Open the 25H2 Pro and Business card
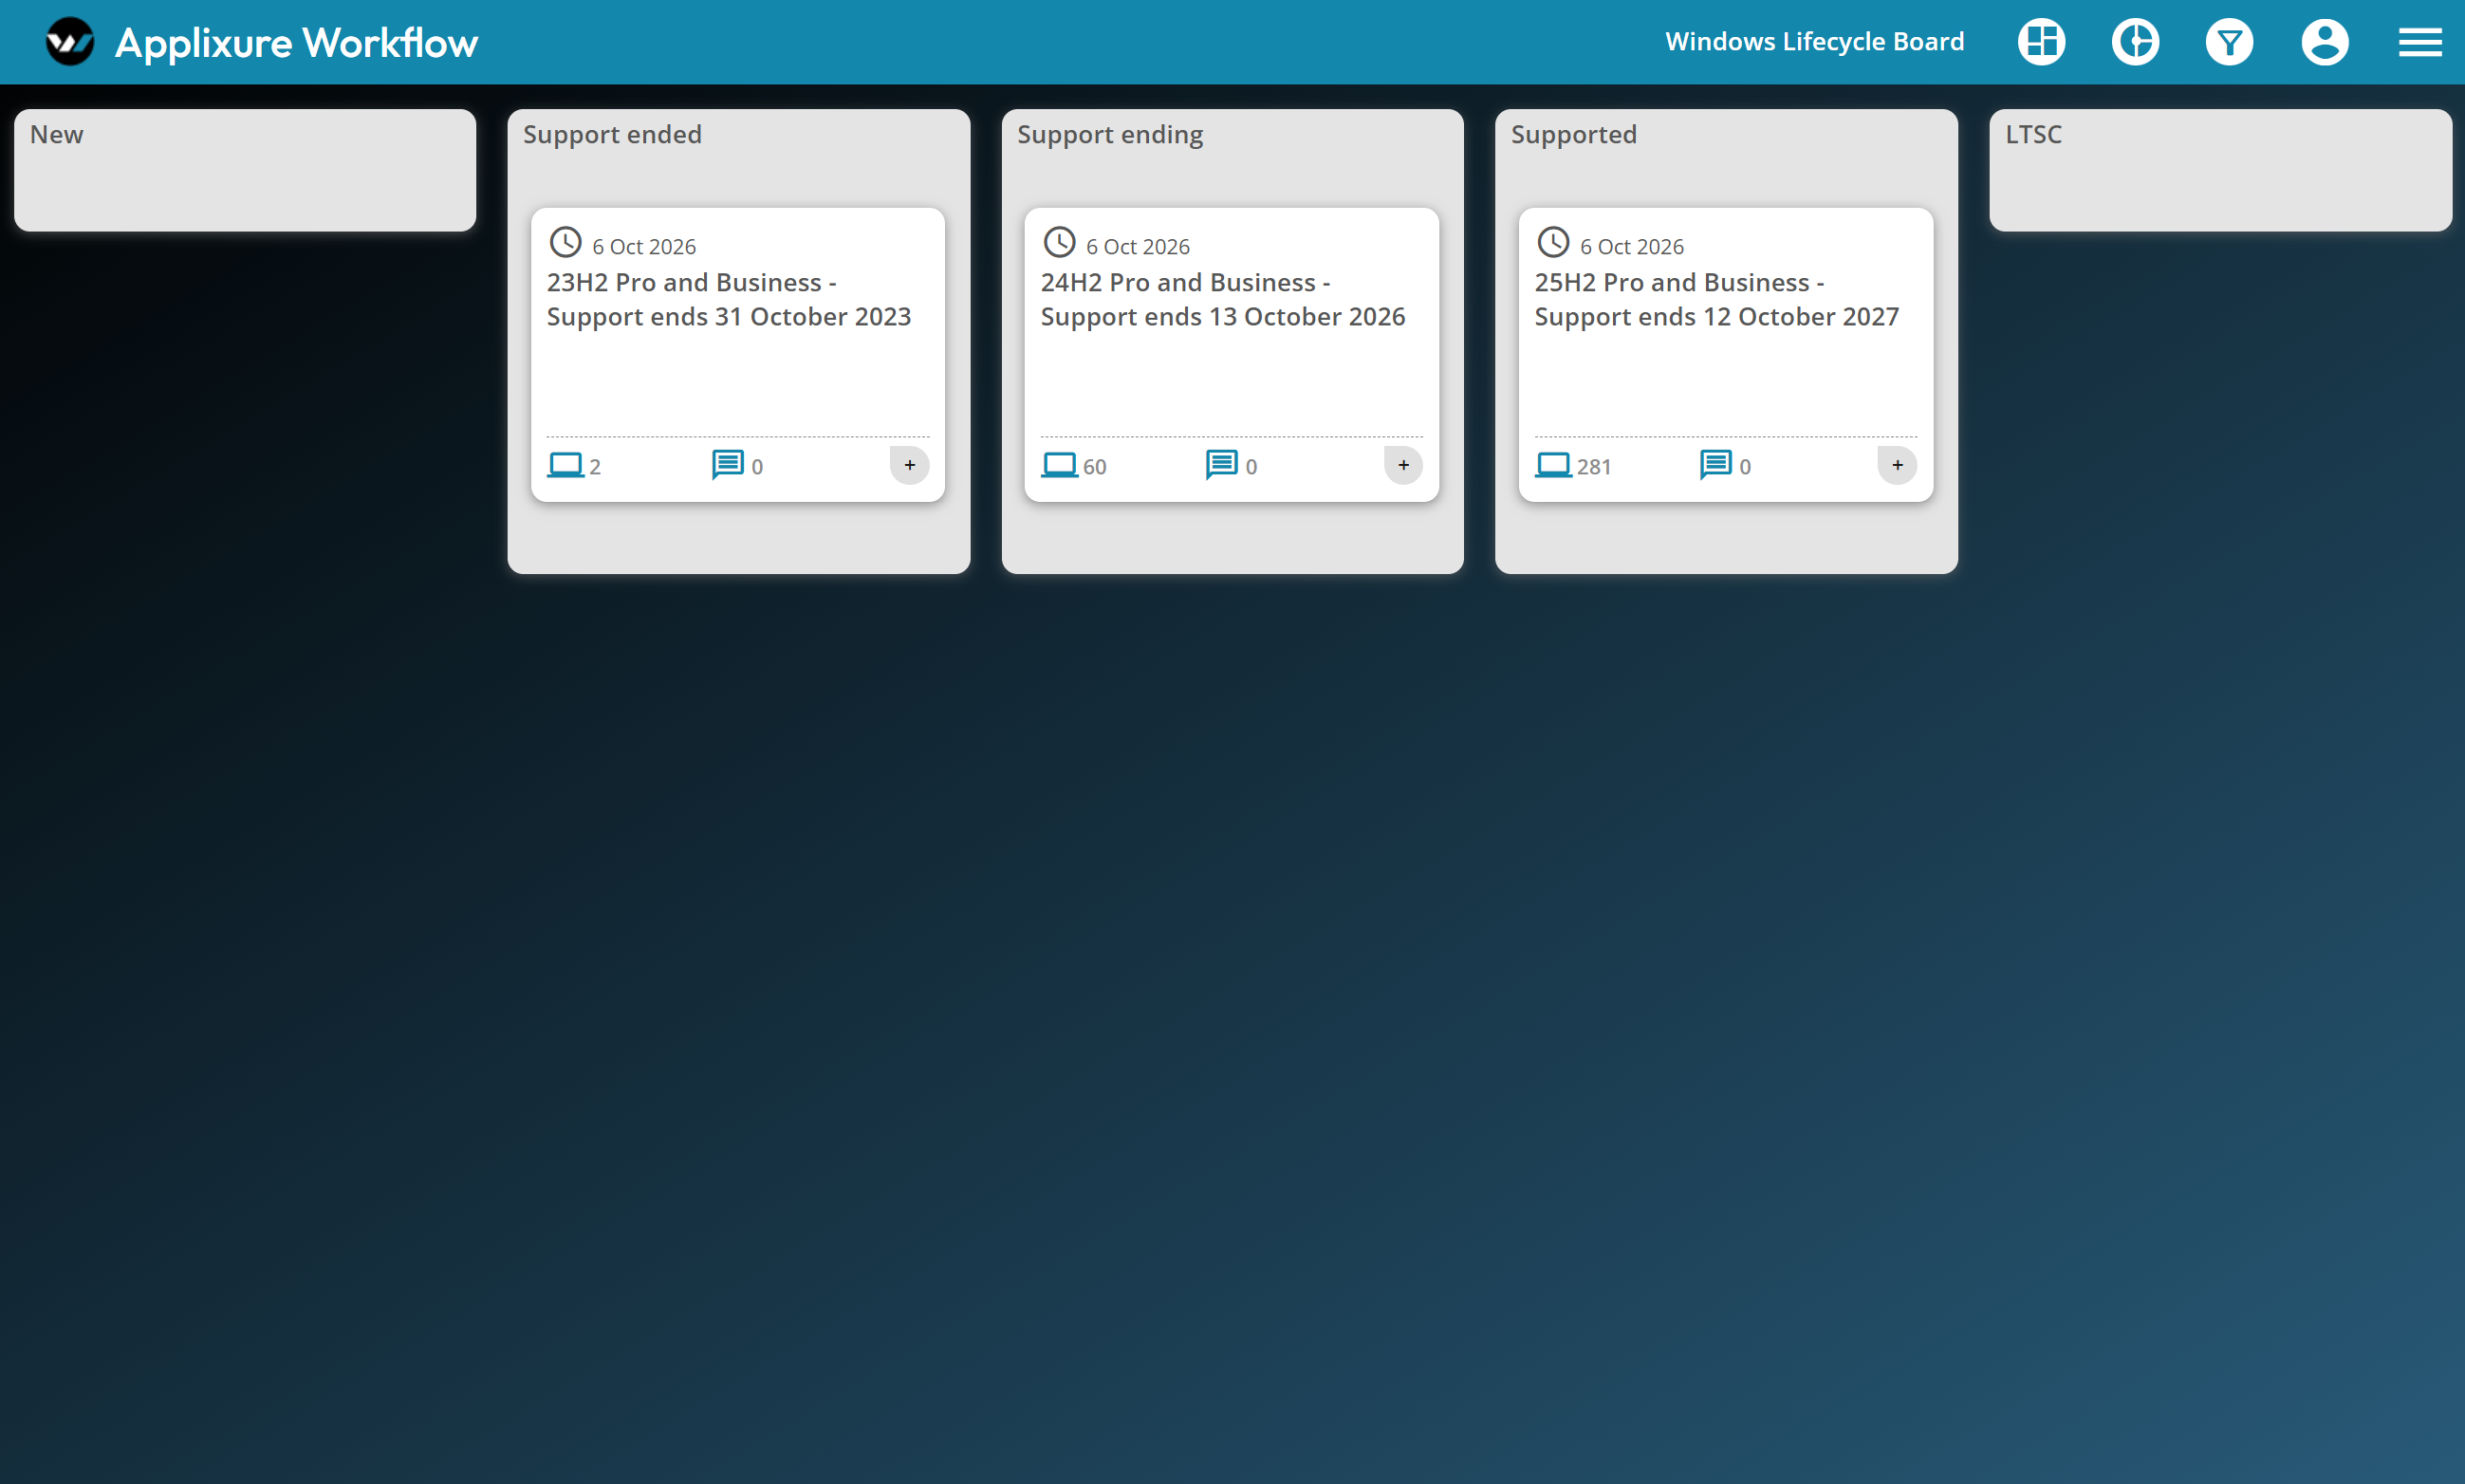The image size is (2465, 1484). [x=1726, y=355]
